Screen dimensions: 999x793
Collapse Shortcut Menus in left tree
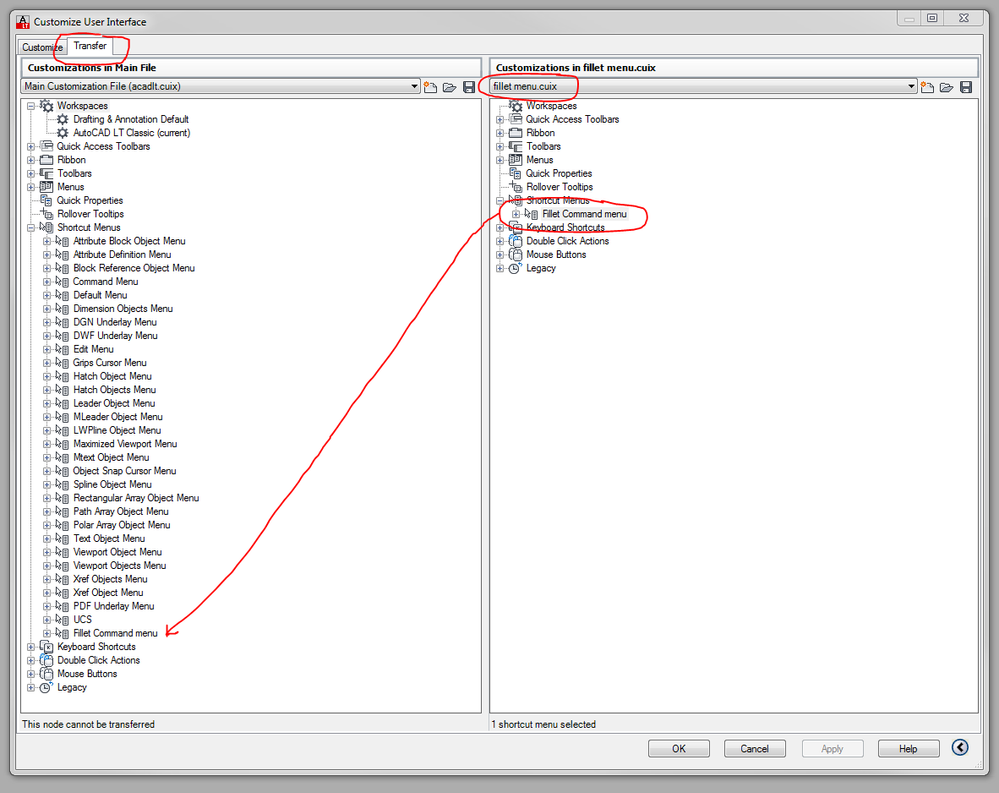pyautogui.click(x=31, y=227)
